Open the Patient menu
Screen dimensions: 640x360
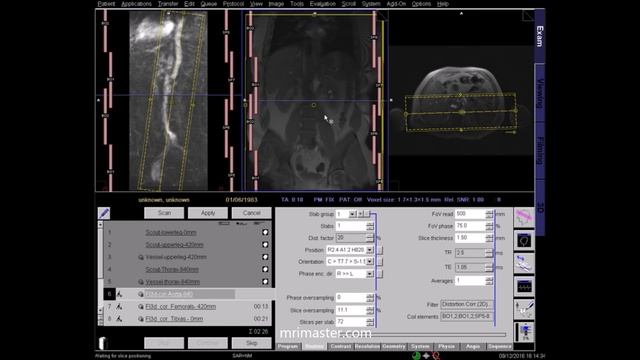tap(106, 4)
